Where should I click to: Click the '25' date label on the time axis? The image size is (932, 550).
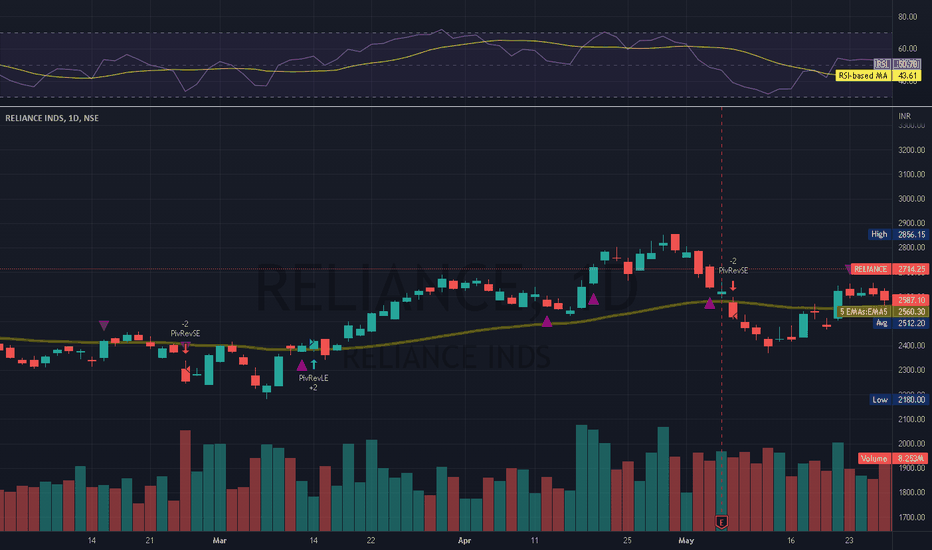point(627,540)
